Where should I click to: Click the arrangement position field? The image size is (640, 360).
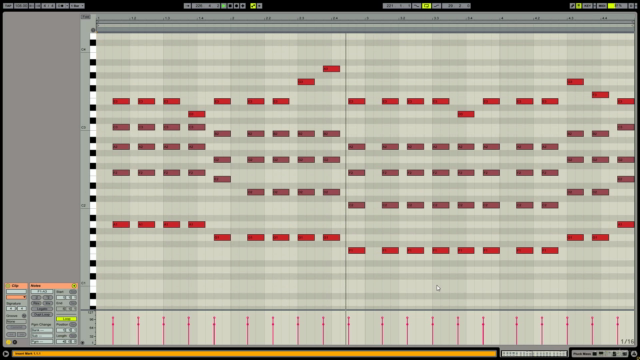[x=206, y=6]
